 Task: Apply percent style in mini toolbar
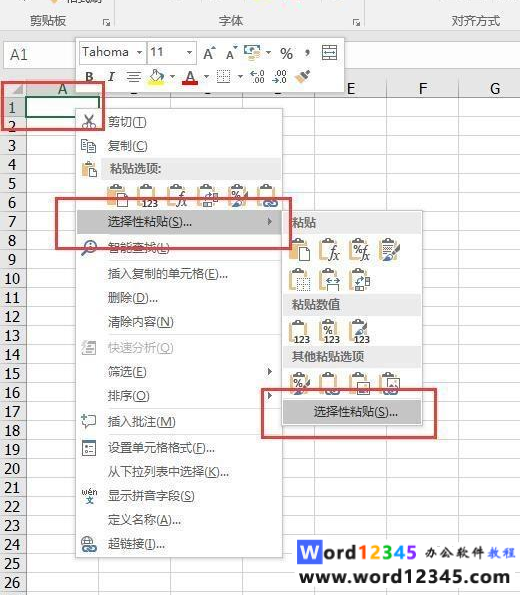[x=286, y=54]
